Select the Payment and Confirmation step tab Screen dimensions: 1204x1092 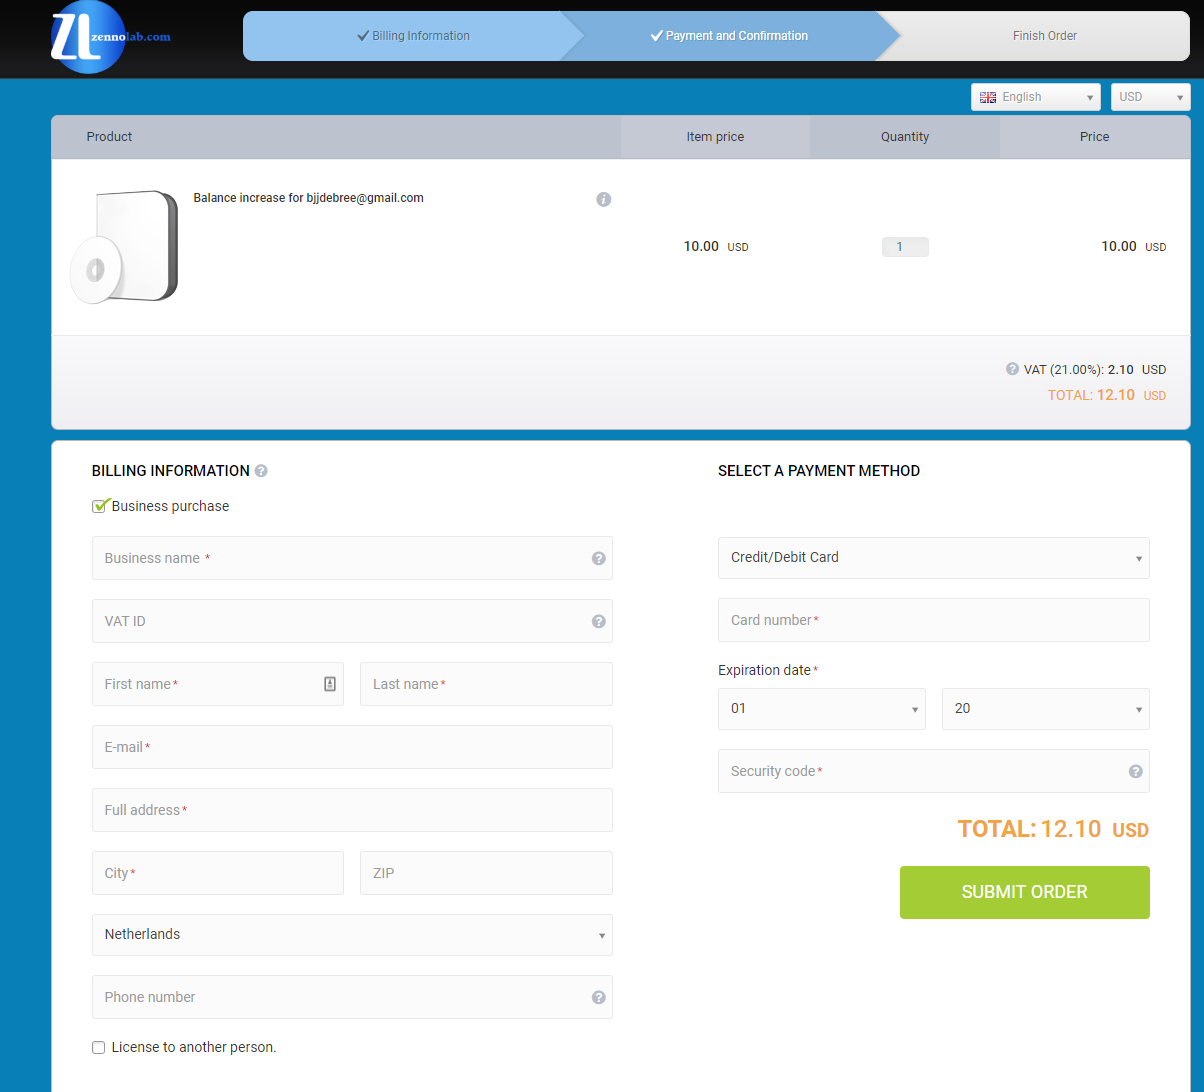[x=729, y=36]
